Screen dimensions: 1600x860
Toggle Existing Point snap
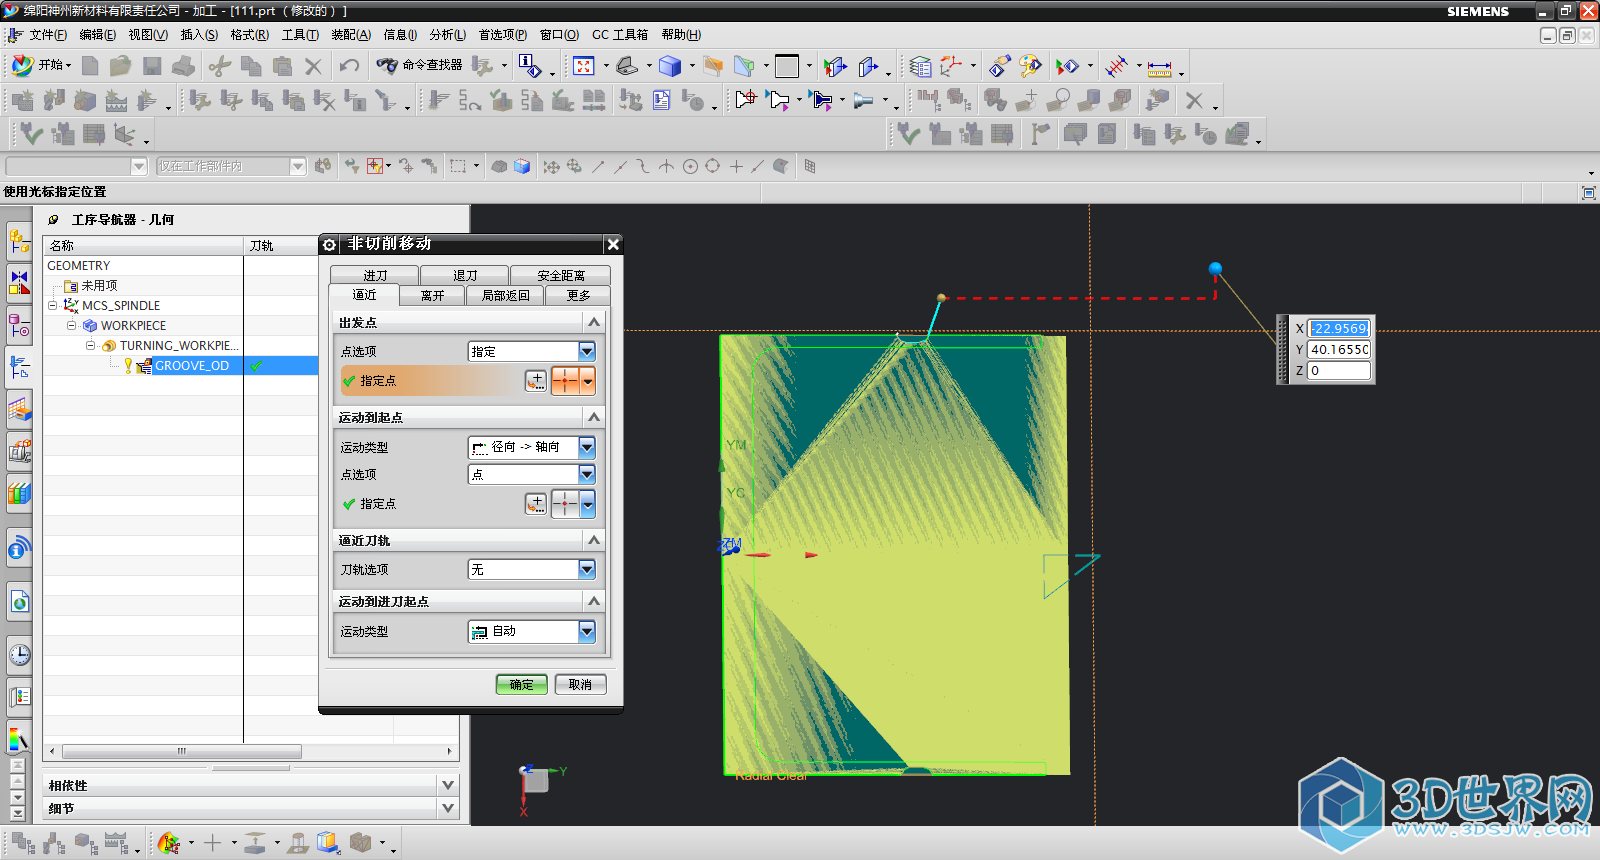[x=735, y=167]
